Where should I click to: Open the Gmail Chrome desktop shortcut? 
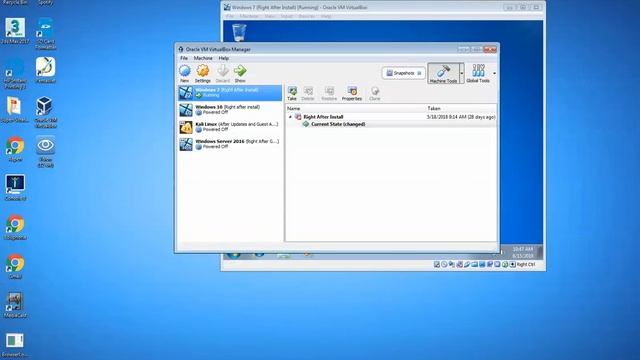[x=15, y=267]
